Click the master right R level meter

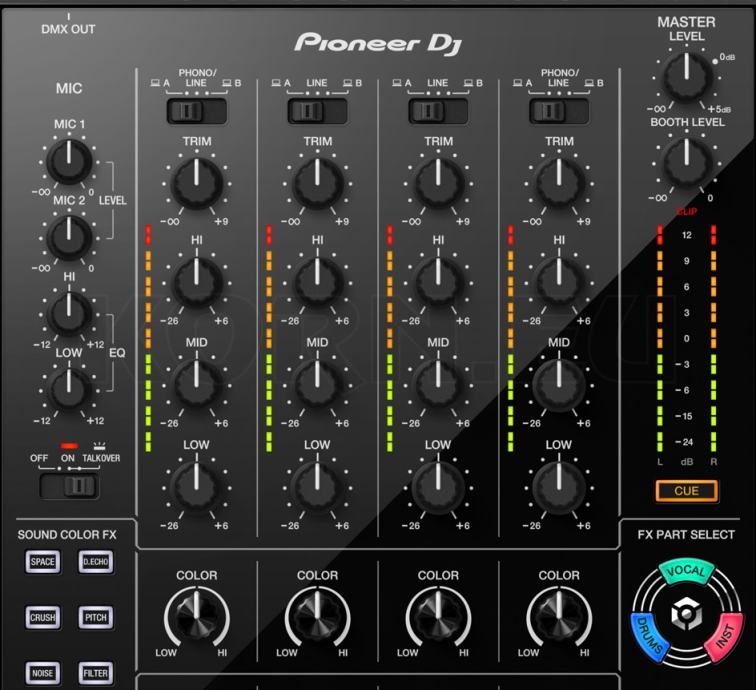[x=714, y=338]
